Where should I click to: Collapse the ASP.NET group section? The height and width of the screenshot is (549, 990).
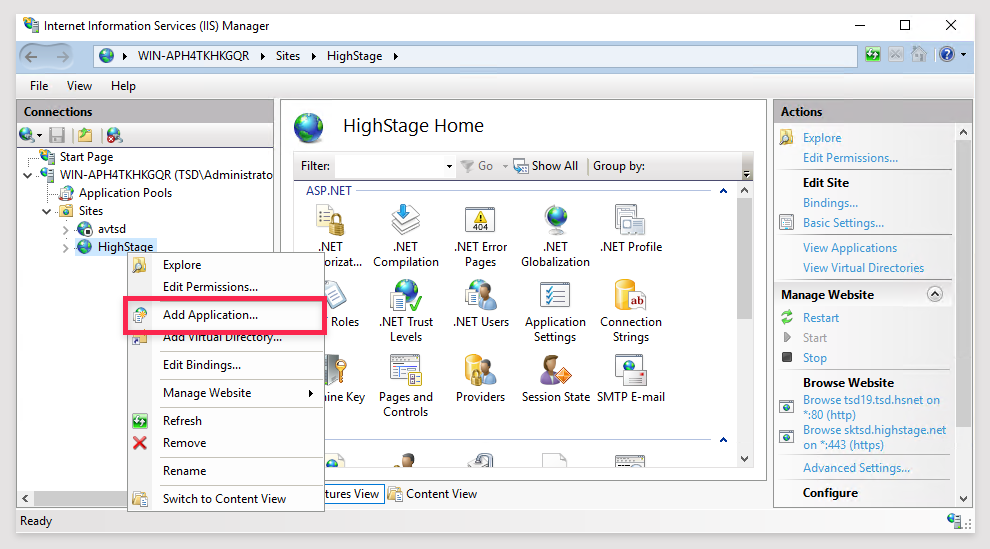(x=724, y=191)
